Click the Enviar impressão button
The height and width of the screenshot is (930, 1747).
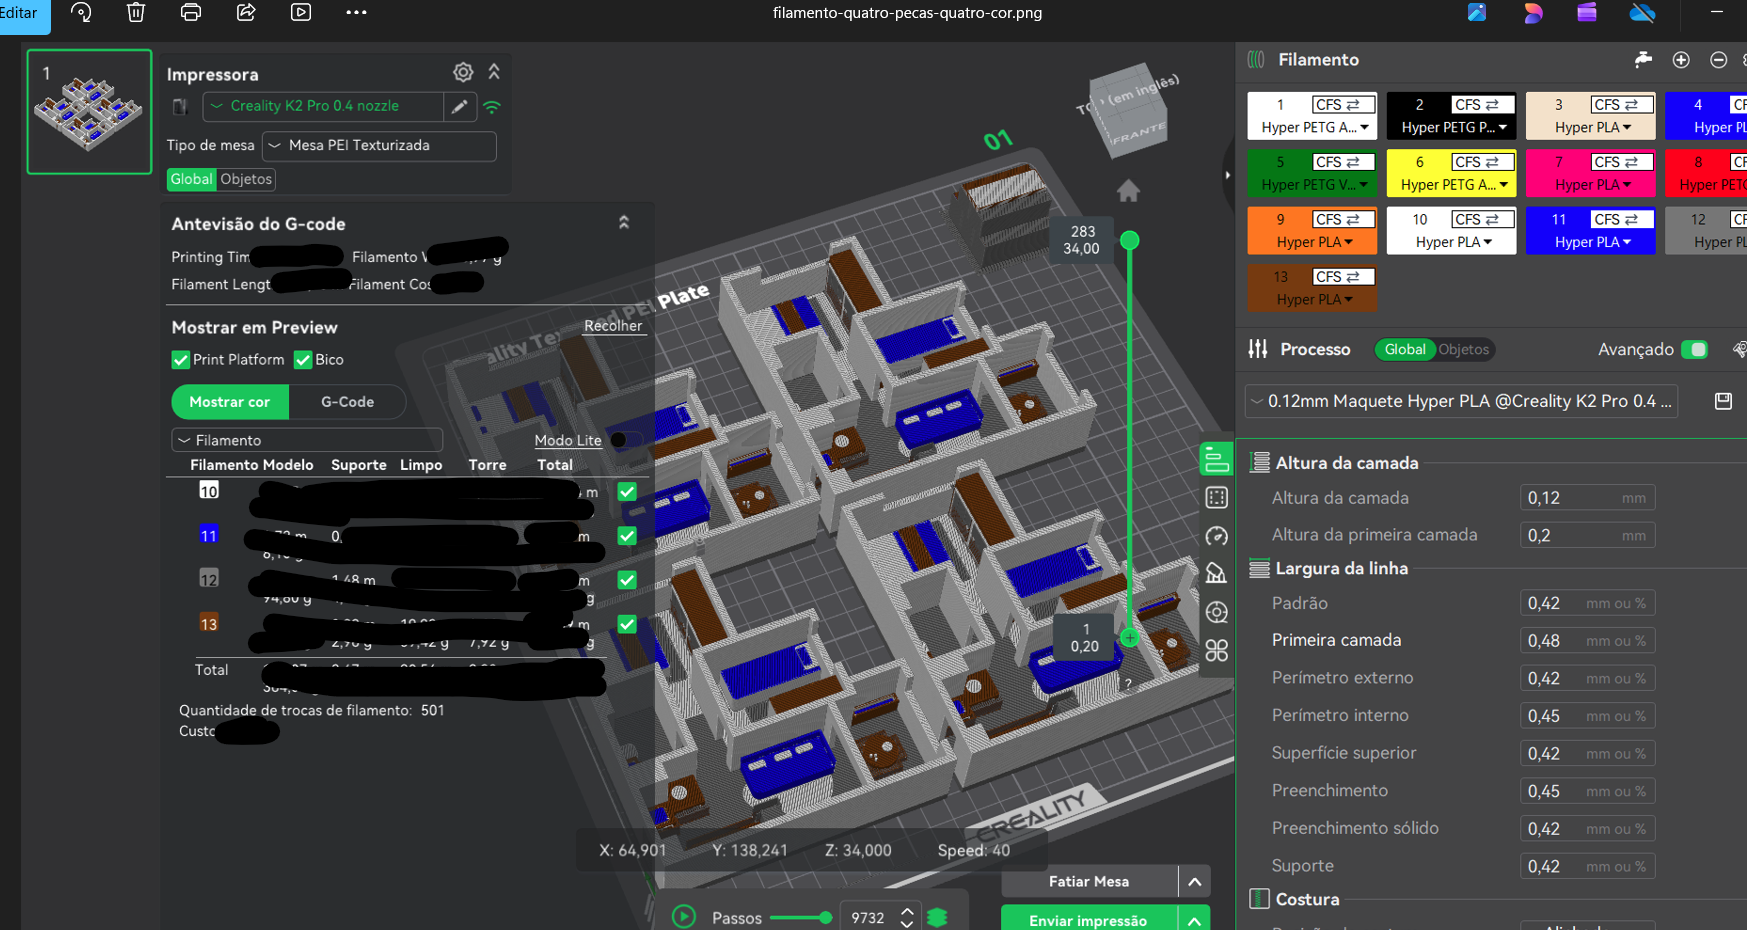[1088, 919]
